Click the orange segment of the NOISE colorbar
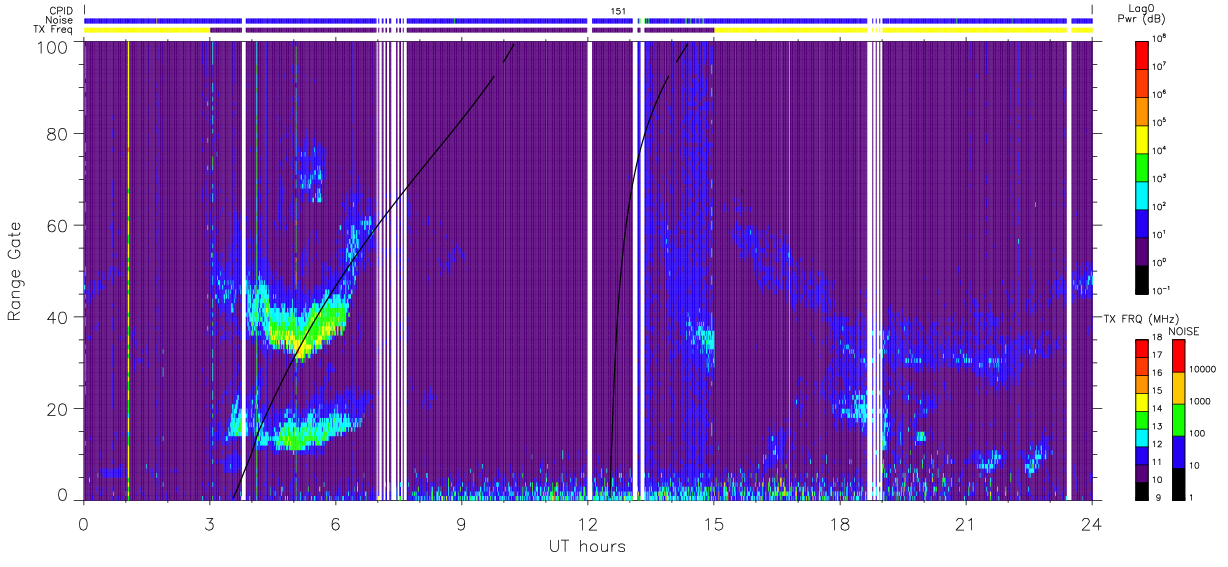The image size is (1228, 567). 1178,387
